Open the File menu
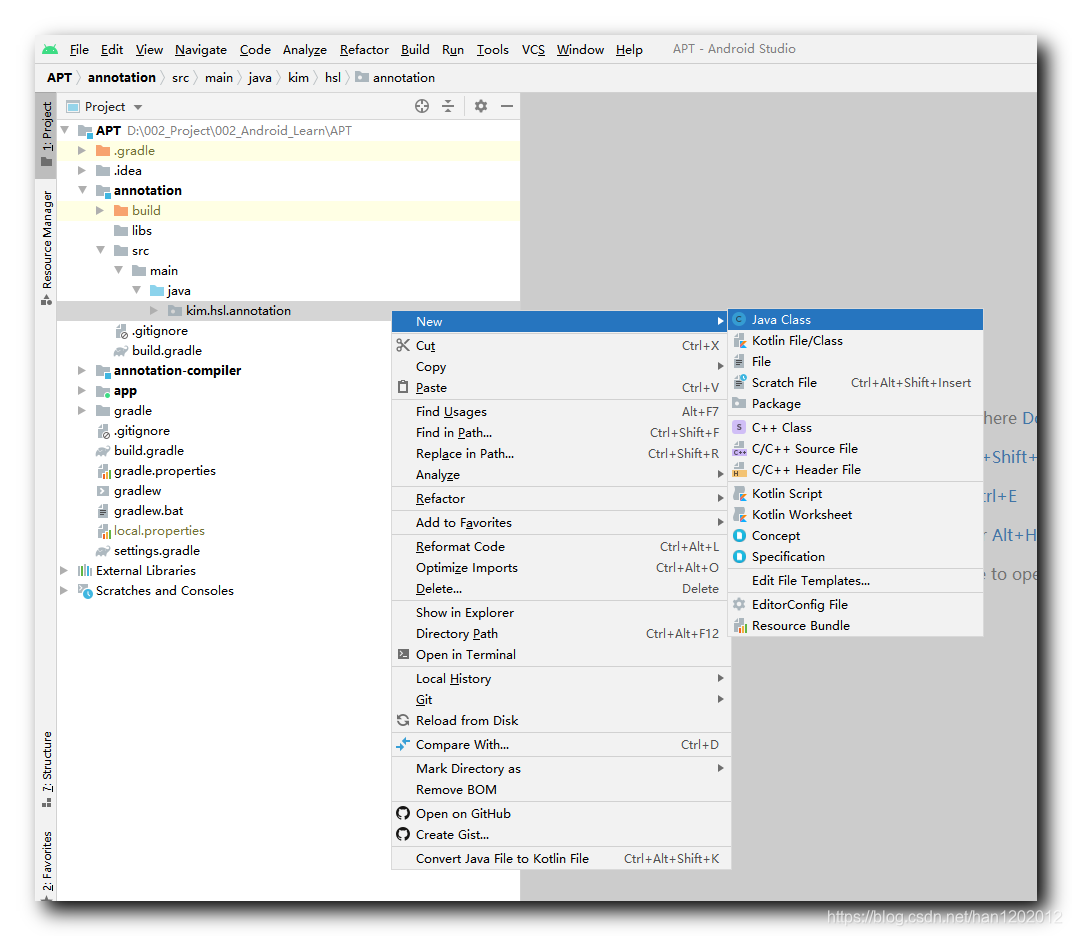This screenshot has width=1072, height=936. [x=79, y=50]
